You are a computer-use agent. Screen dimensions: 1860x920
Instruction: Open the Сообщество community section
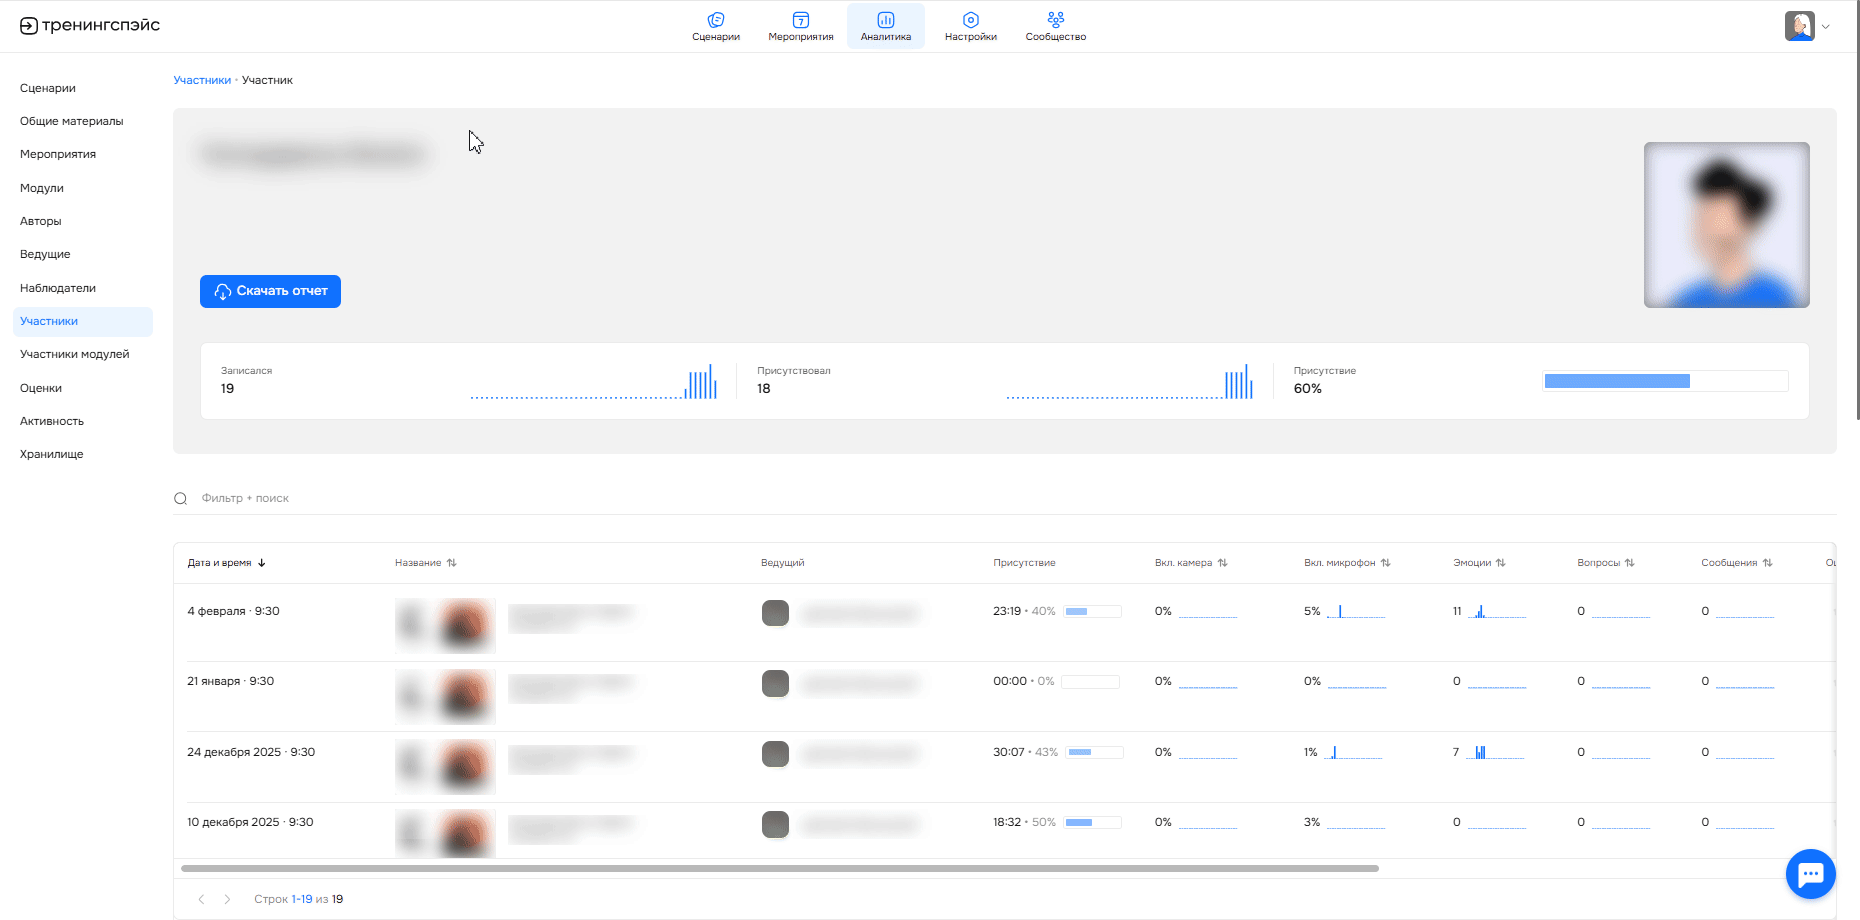1056,26
